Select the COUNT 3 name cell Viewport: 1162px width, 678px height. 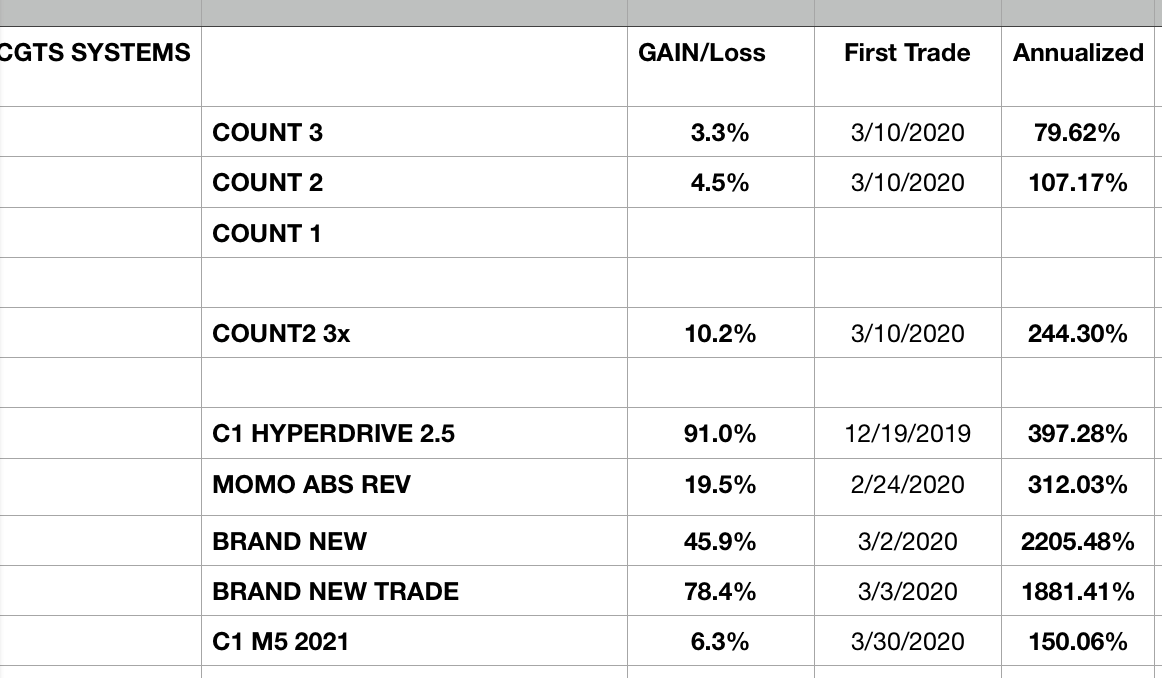tap(268, 132)
